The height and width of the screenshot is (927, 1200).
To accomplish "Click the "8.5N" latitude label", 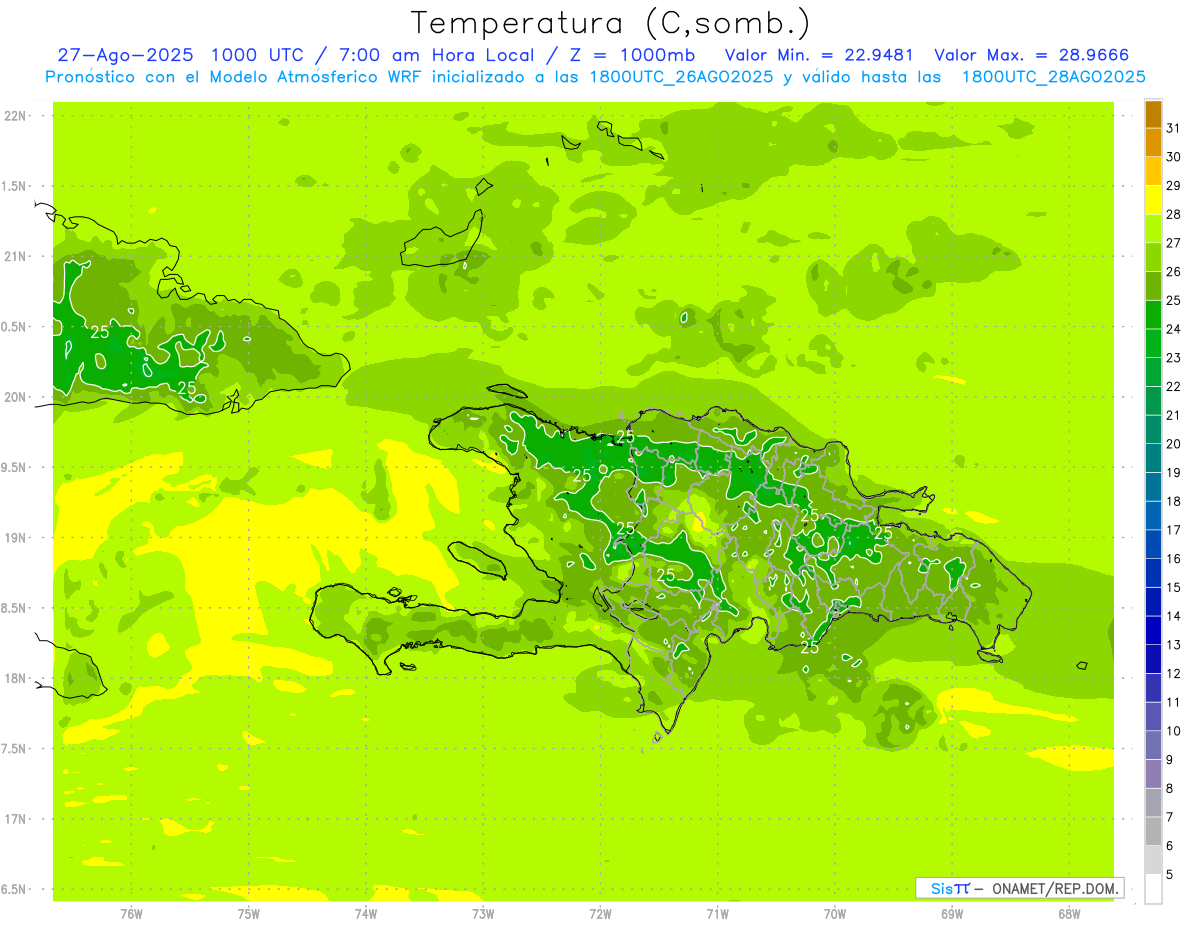I will point(15,608).
